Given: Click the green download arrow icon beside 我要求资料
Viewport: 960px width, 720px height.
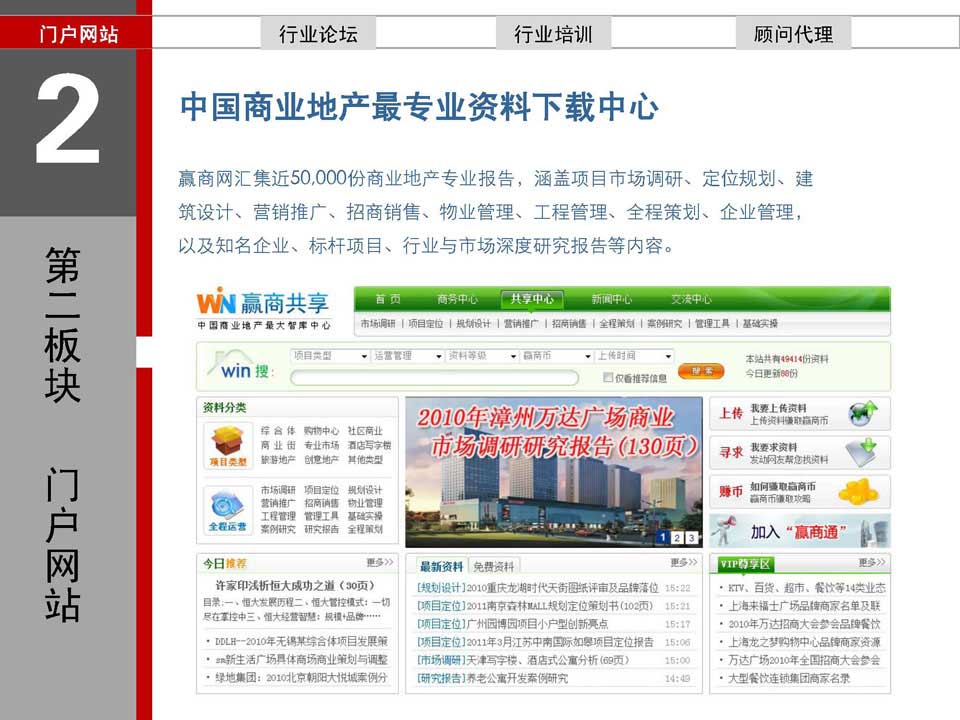Looking at the screenshot, I should pyautogui.click(x=863, y=453).
